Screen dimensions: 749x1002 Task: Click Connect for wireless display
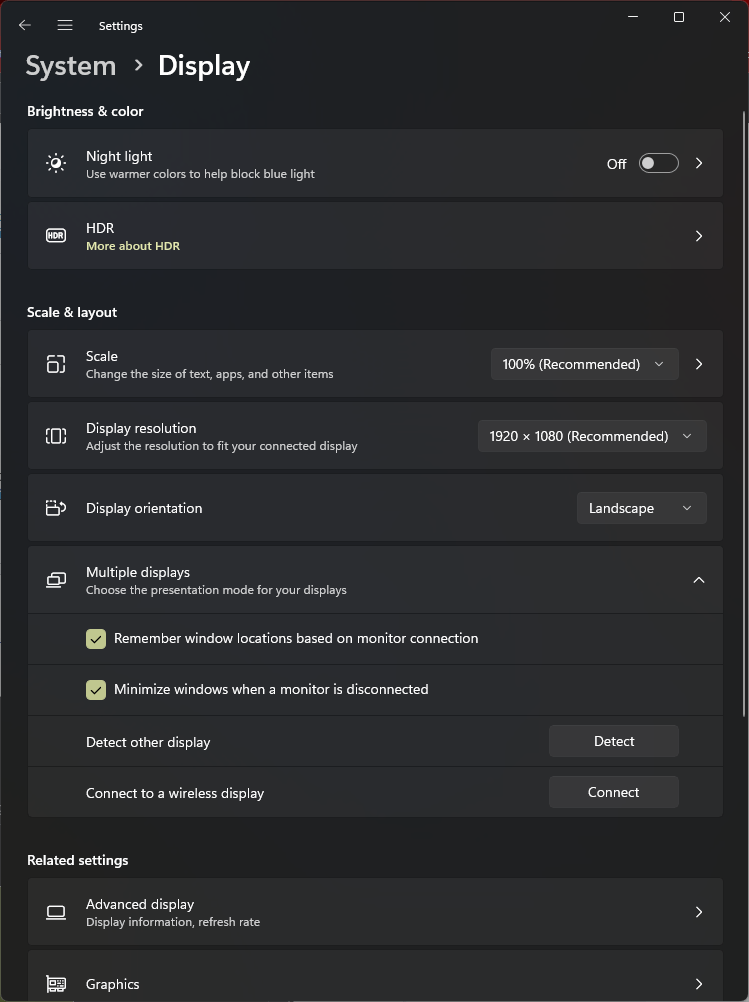click(x=613, y=791)
